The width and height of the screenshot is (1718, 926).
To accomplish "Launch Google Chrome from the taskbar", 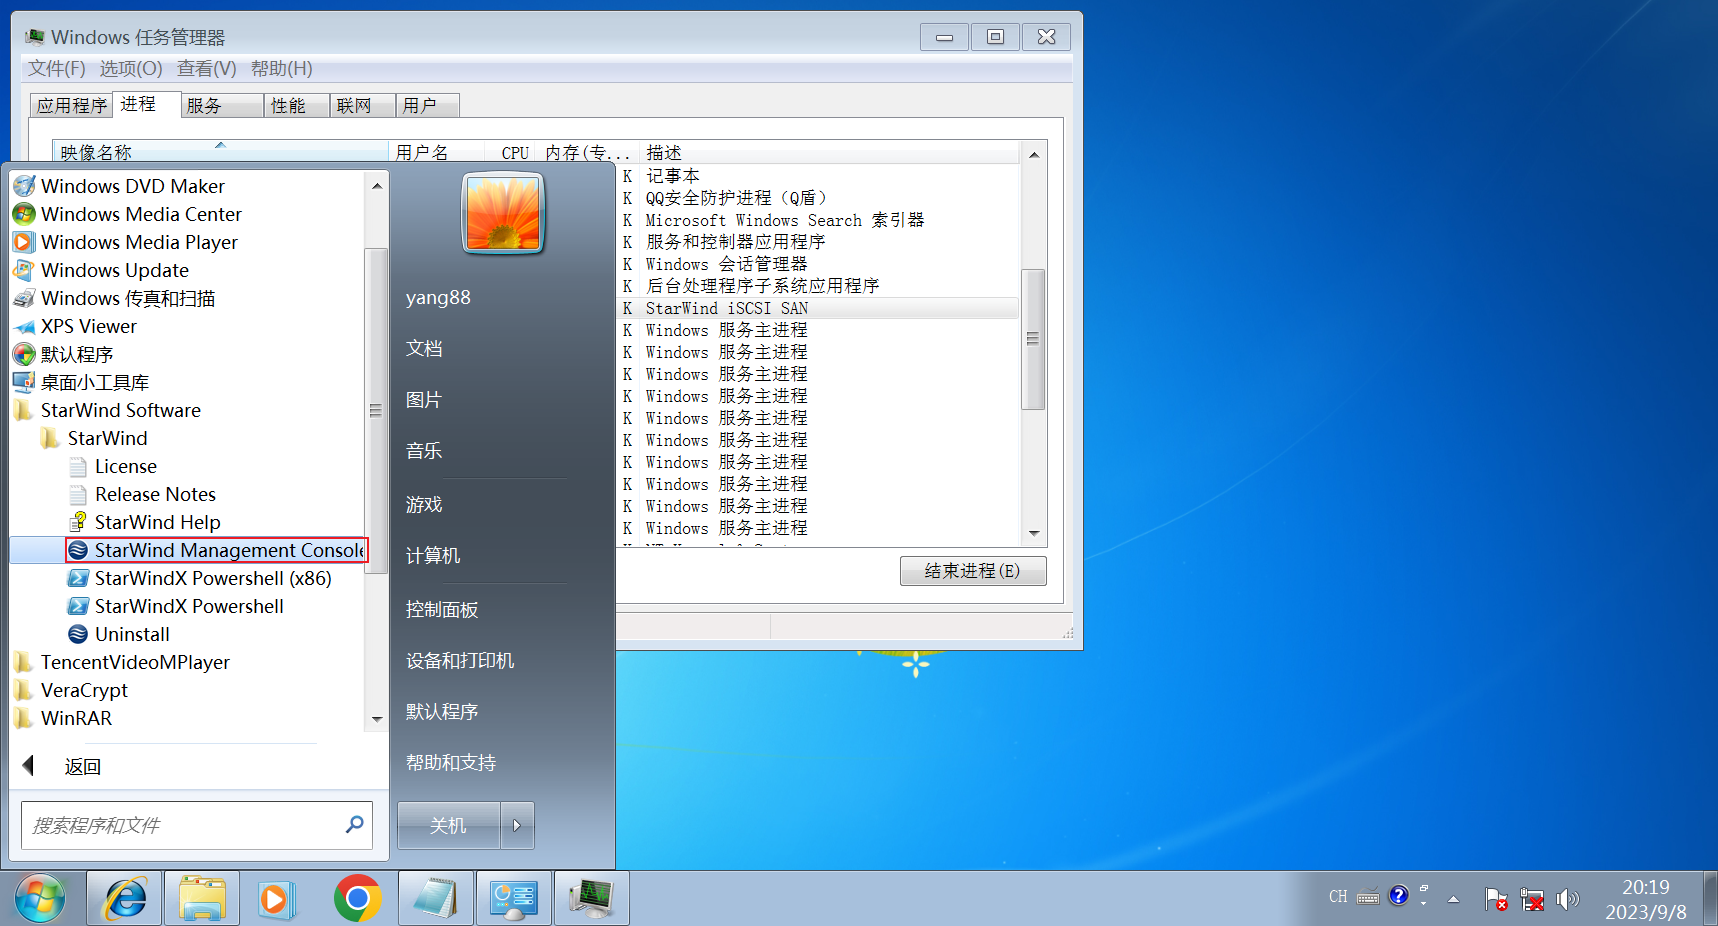I will click(357, 898).
